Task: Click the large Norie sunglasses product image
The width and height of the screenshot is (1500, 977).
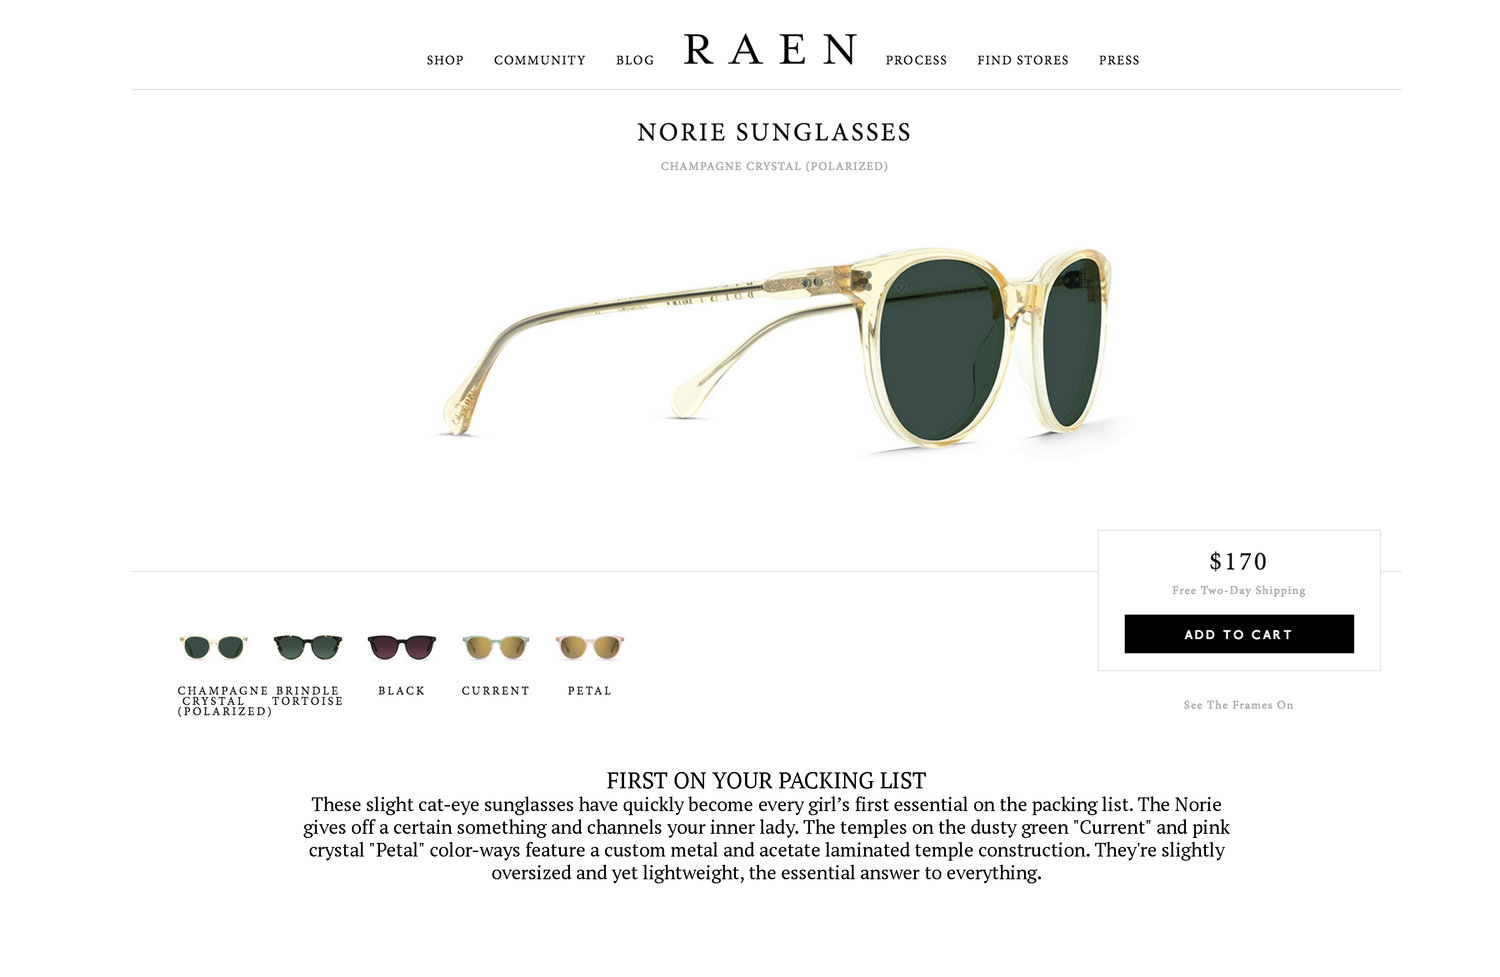Action: (778, 350)
